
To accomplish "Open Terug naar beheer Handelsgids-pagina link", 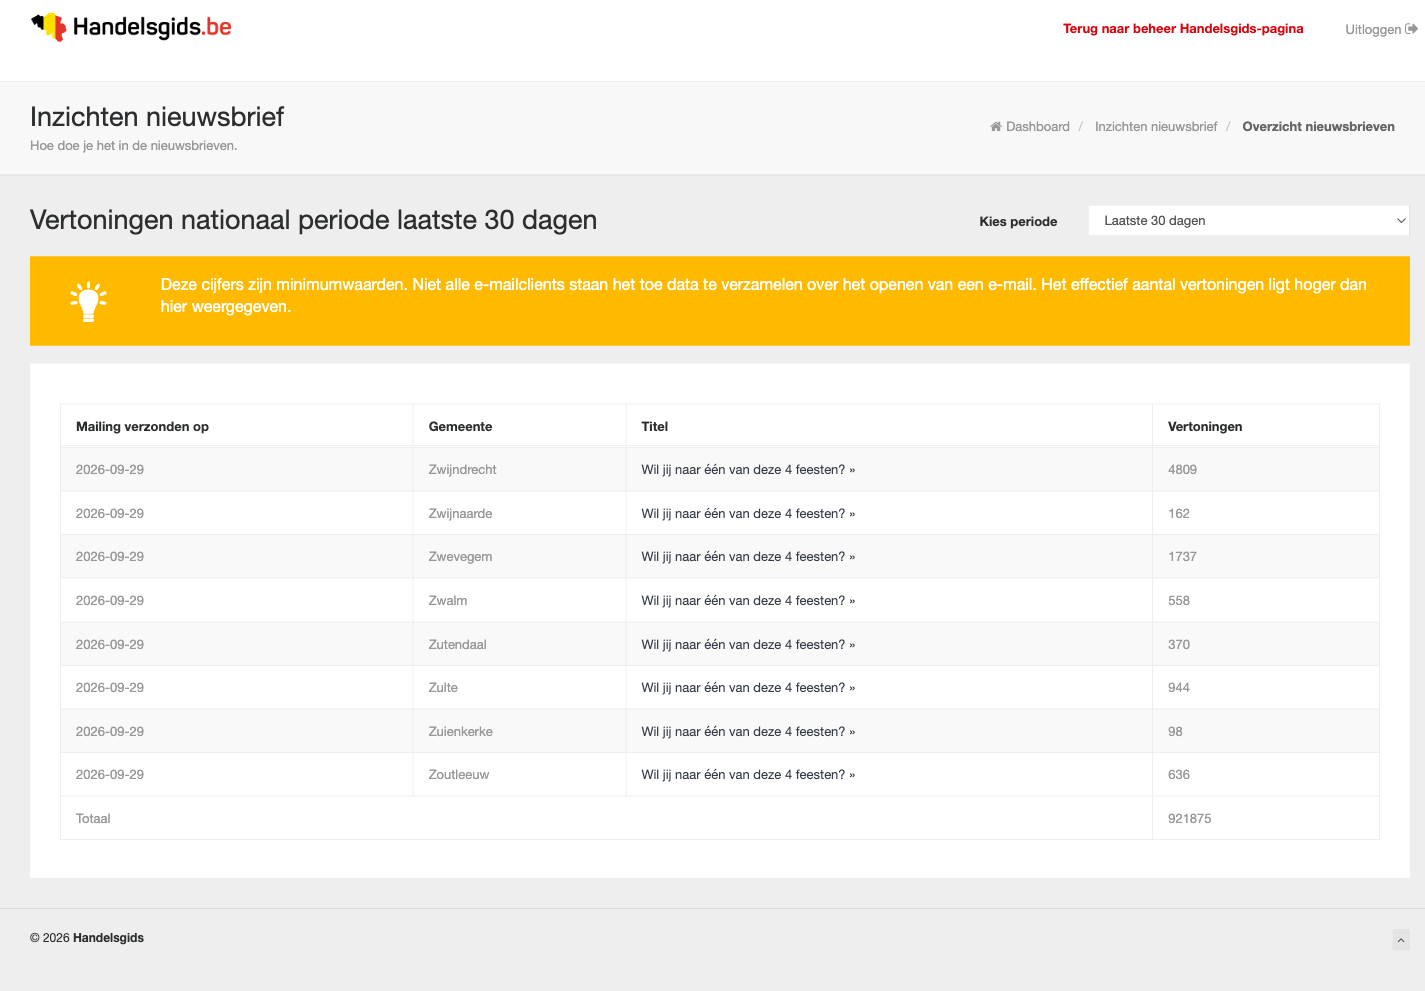I will (1183, 29).
